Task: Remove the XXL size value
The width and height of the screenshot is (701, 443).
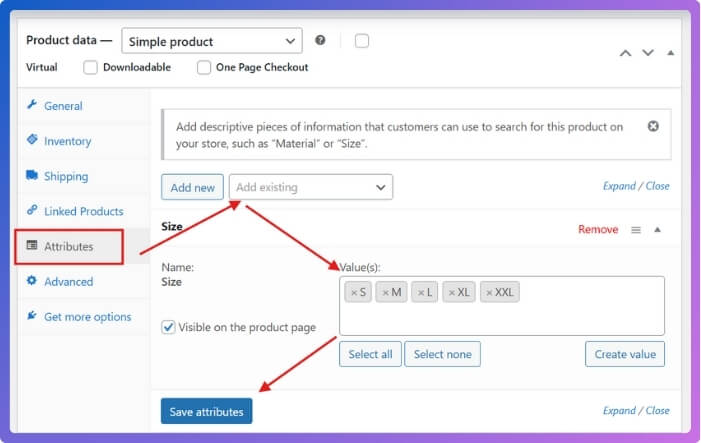Action: [490, 293]
